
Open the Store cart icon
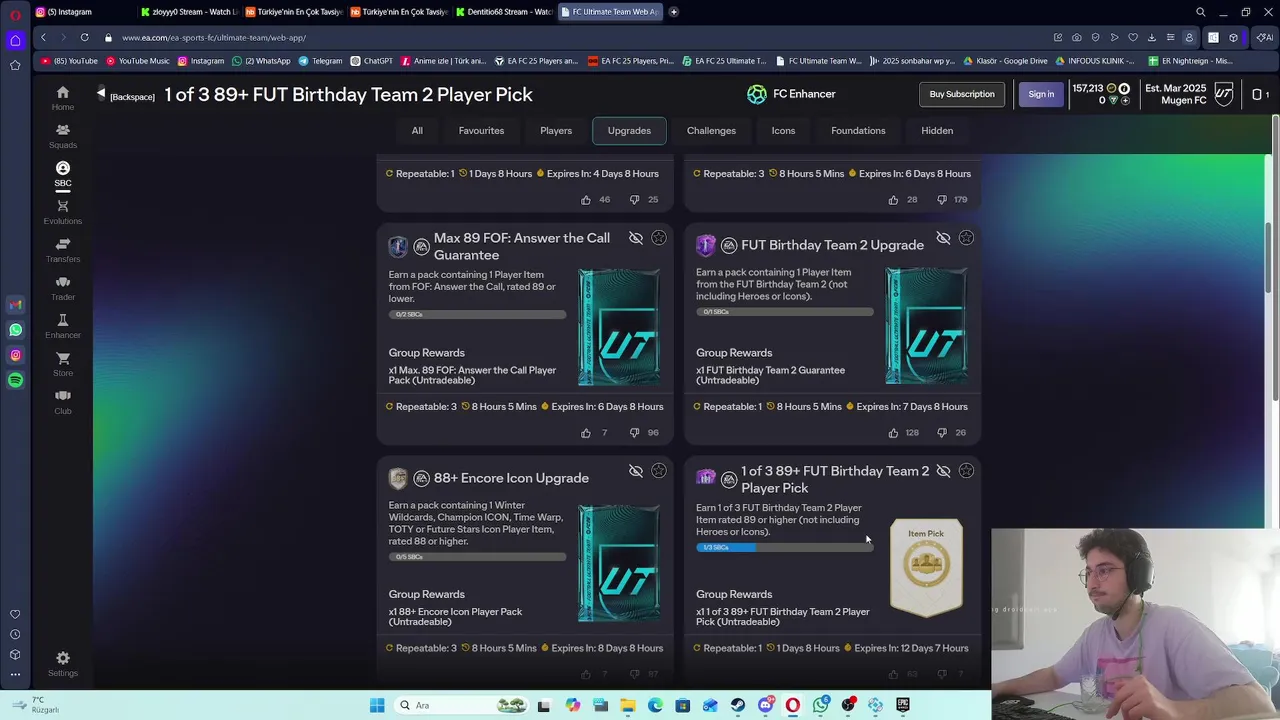[x=62, y=364]
